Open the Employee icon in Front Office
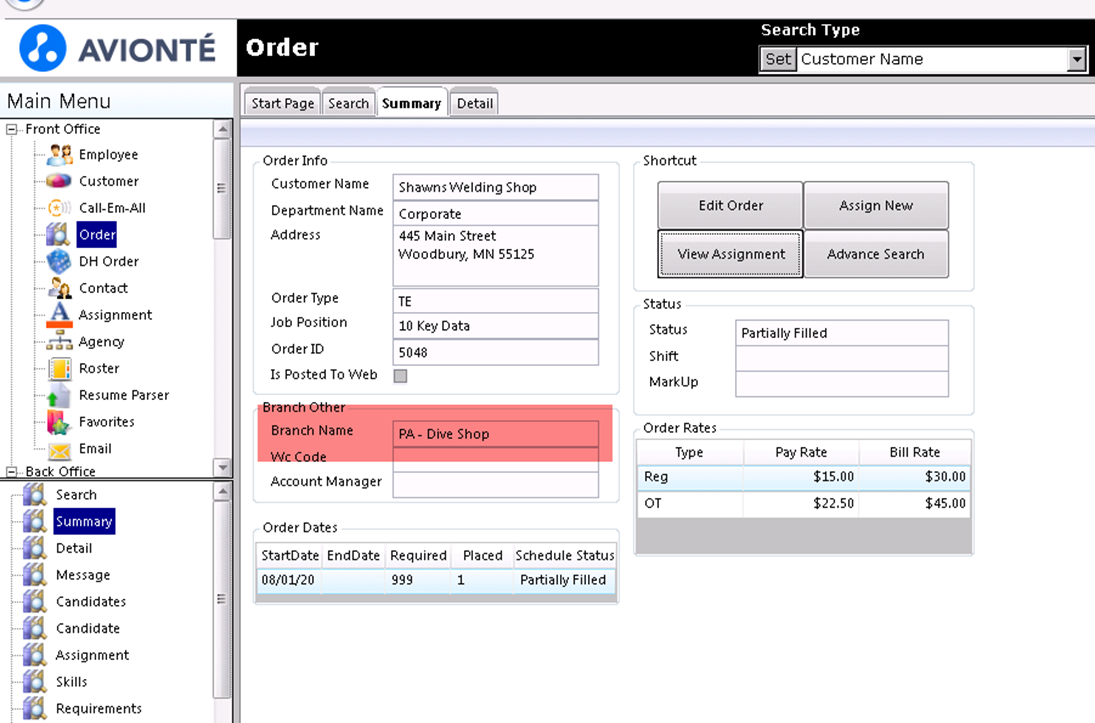The image size is (1095, 723). pyautogui.click(x=59, y=154)
